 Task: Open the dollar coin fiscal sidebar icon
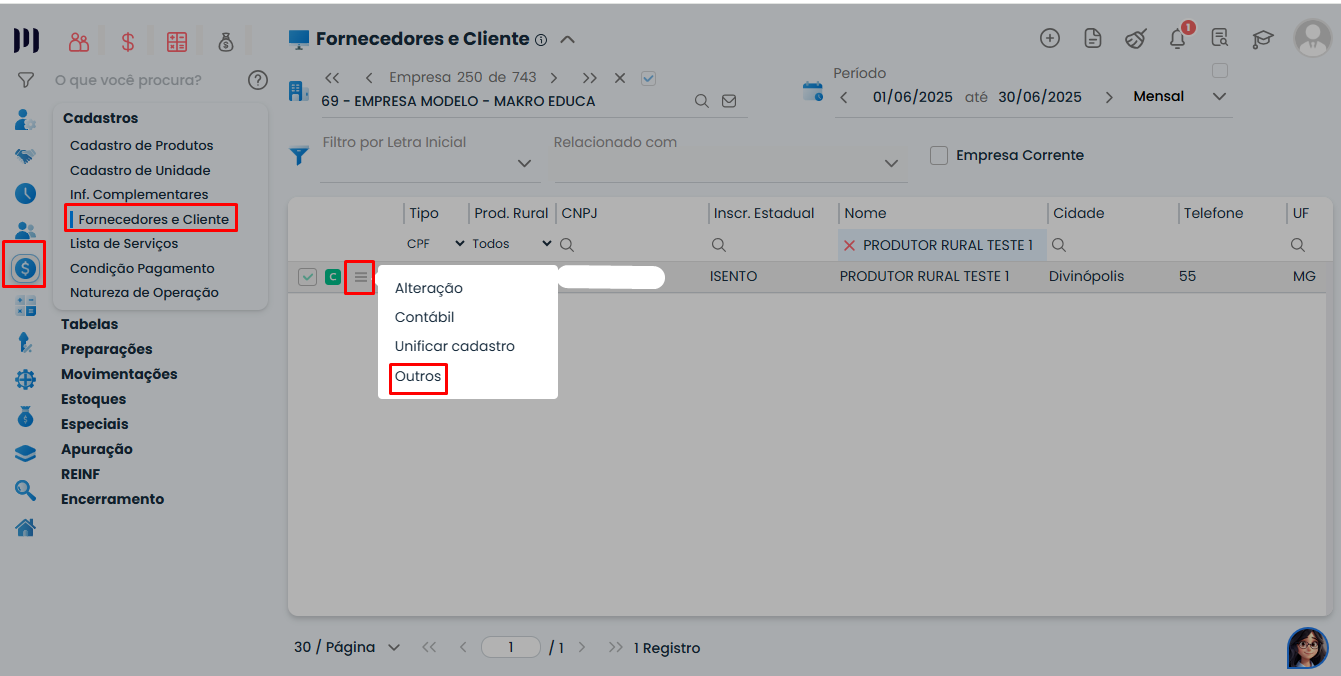pos(25,268)
